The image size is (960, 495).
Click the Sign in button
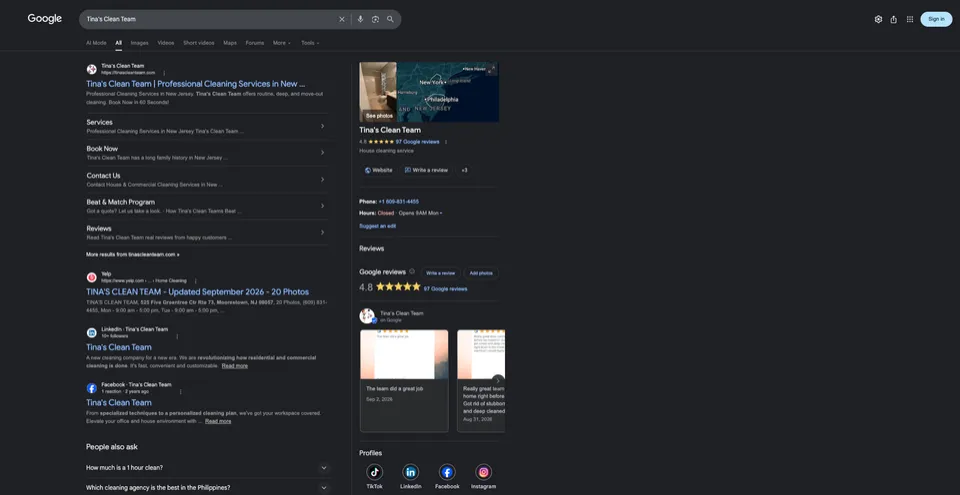tap(936, 19)
